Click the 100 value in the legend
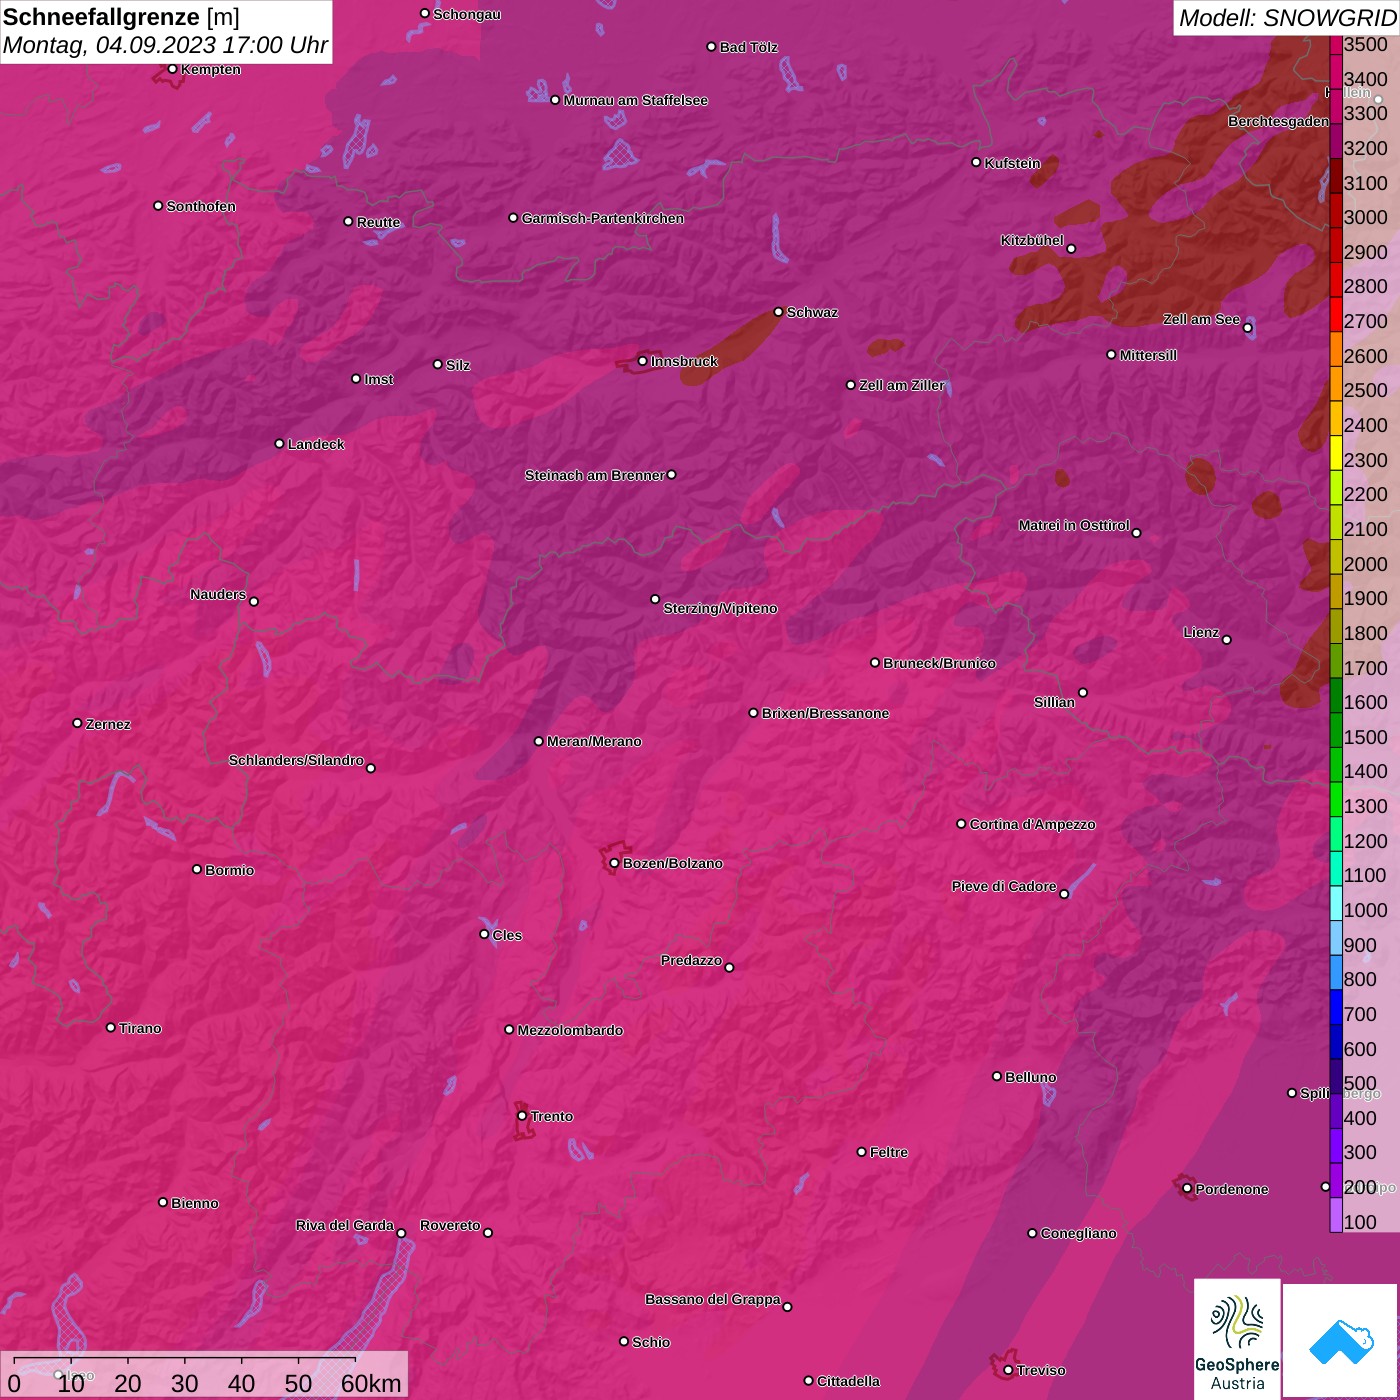 (1360, 1222)
